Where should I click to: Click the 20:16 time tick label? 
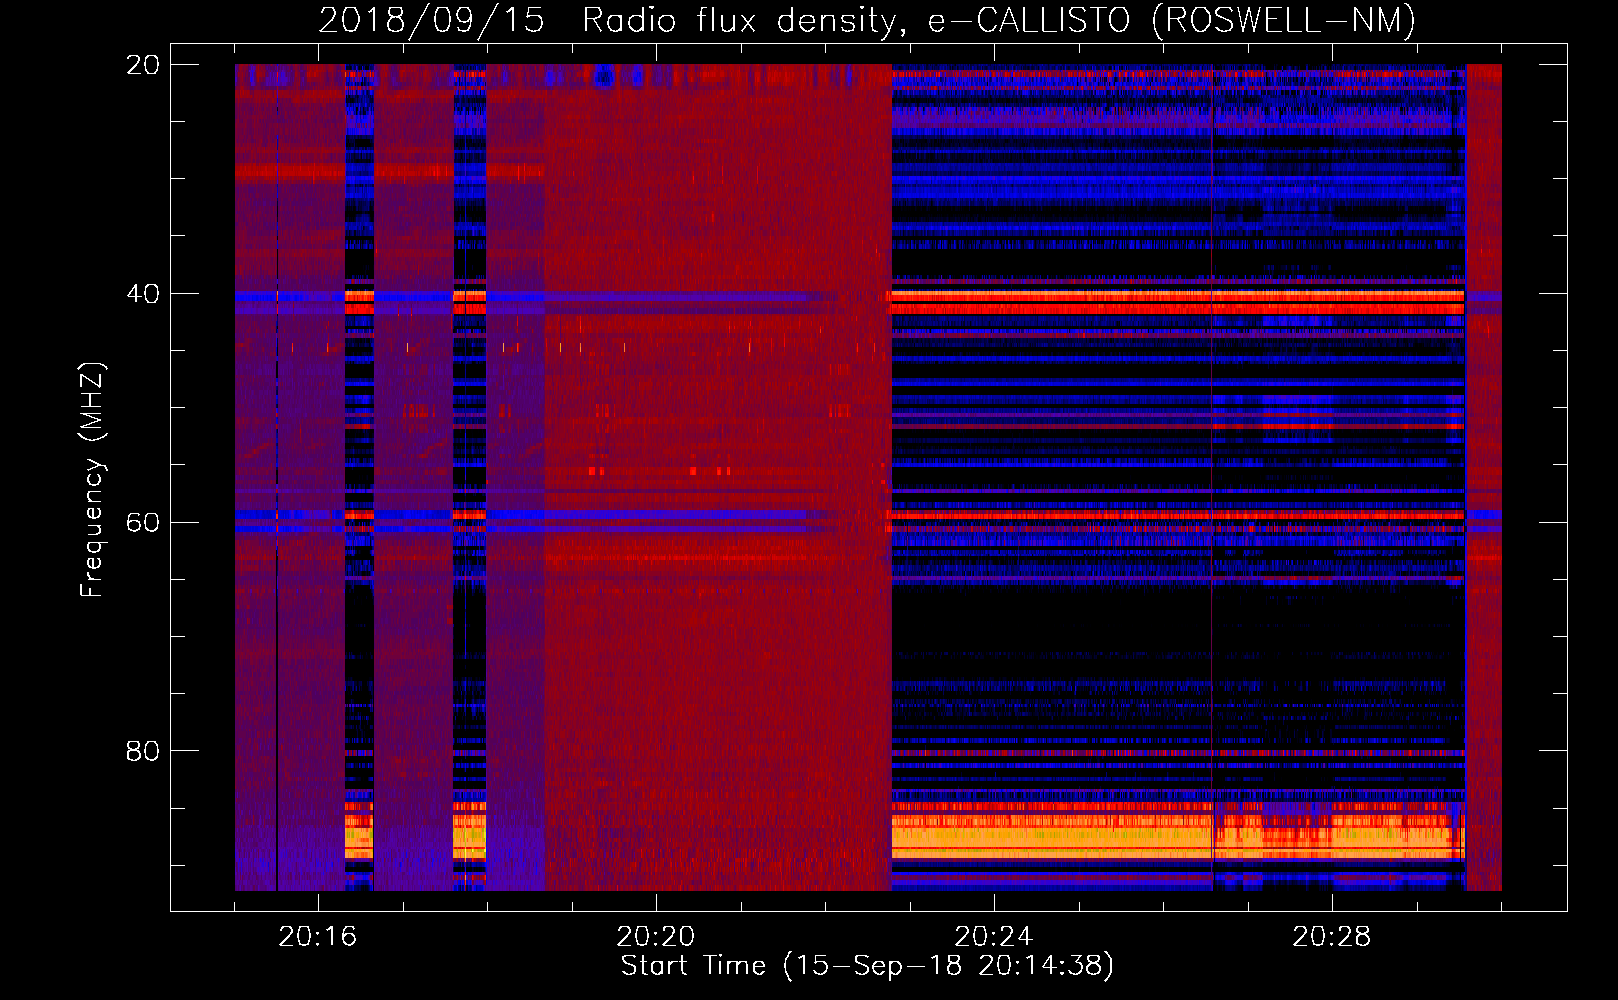pyautogui.click(x=318, y=937)
